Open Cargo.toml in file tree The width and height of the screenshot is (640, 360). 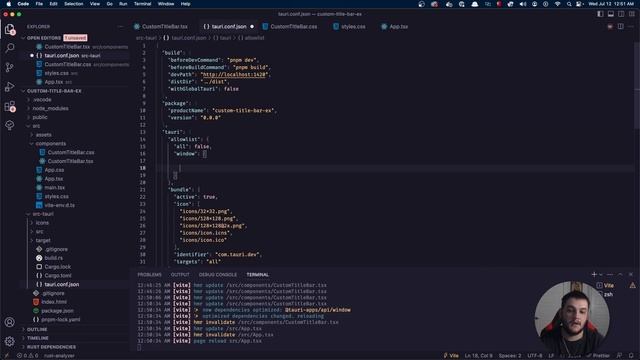(58, 276)
